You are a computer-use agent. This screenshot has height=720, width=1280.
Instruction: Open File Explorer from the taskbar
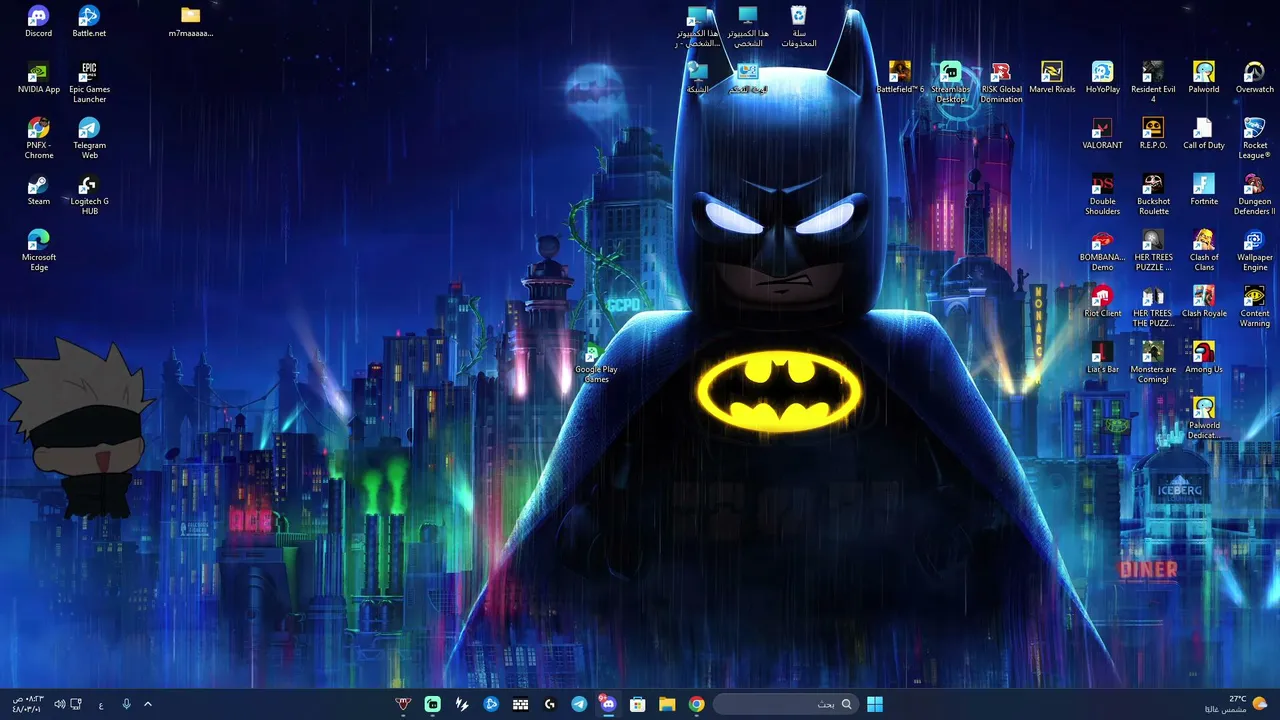[x=667, y=704]
